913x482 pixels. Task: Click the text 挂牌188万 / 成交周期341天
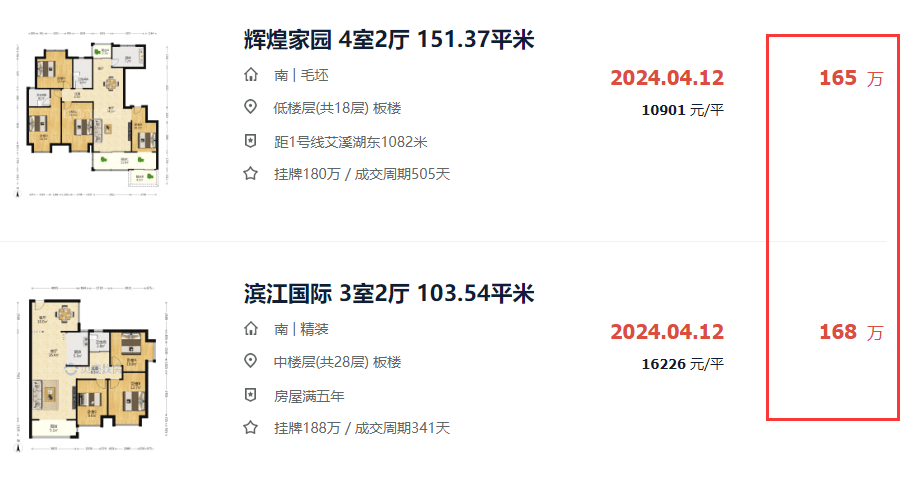click(362, 428)
